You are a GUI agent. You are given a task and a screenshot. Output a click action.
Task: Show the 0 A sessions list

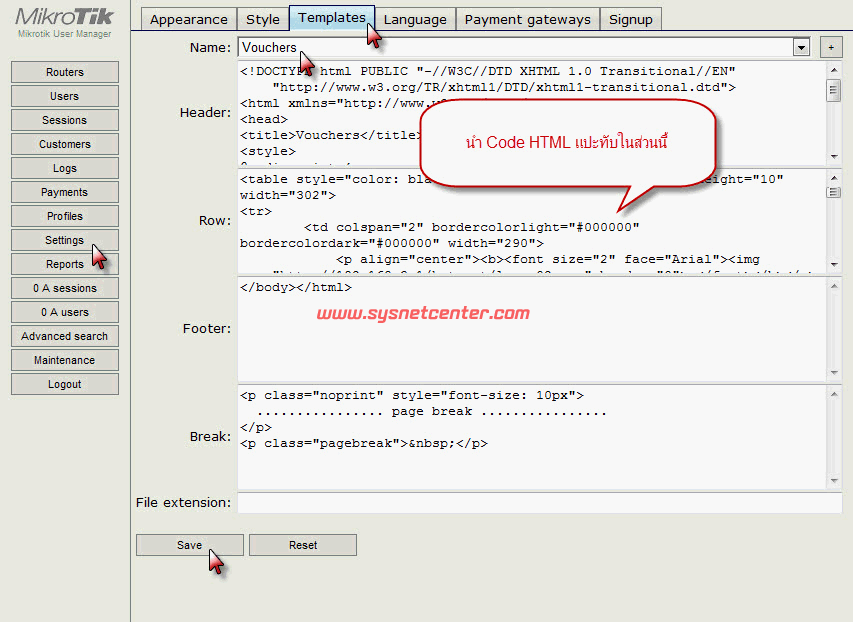click(x=65, y=288)
